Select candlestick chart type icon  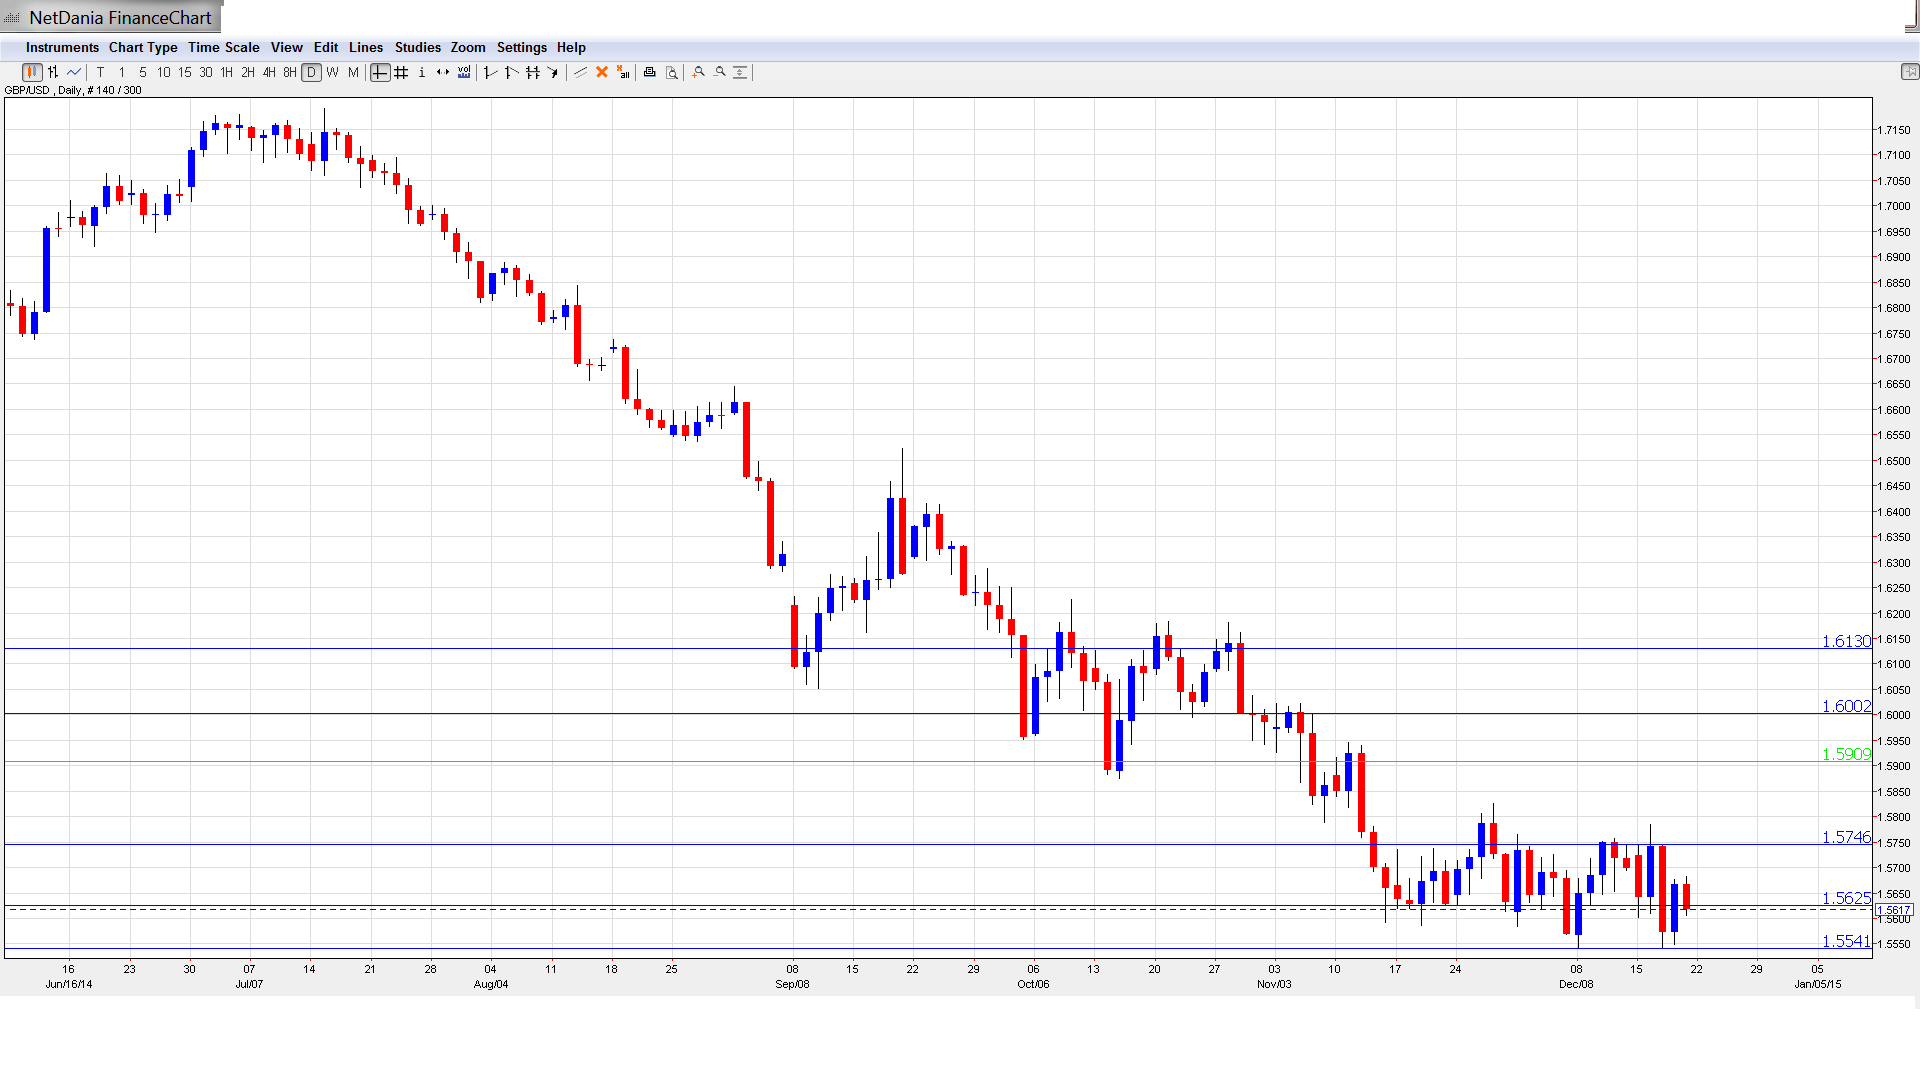coord(32,72)
